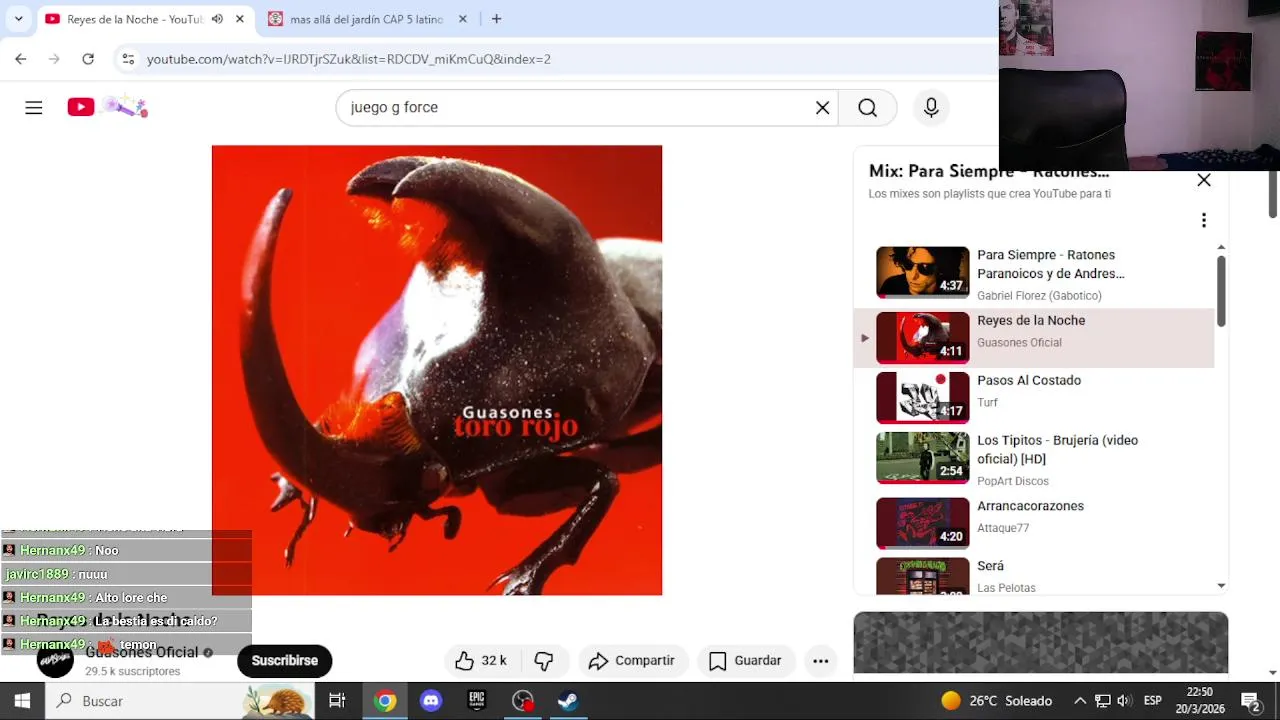The image size is (1280, 720).
Task: Open the Windows notification center
Action: pyautogui.click(x=1250, y=701)
